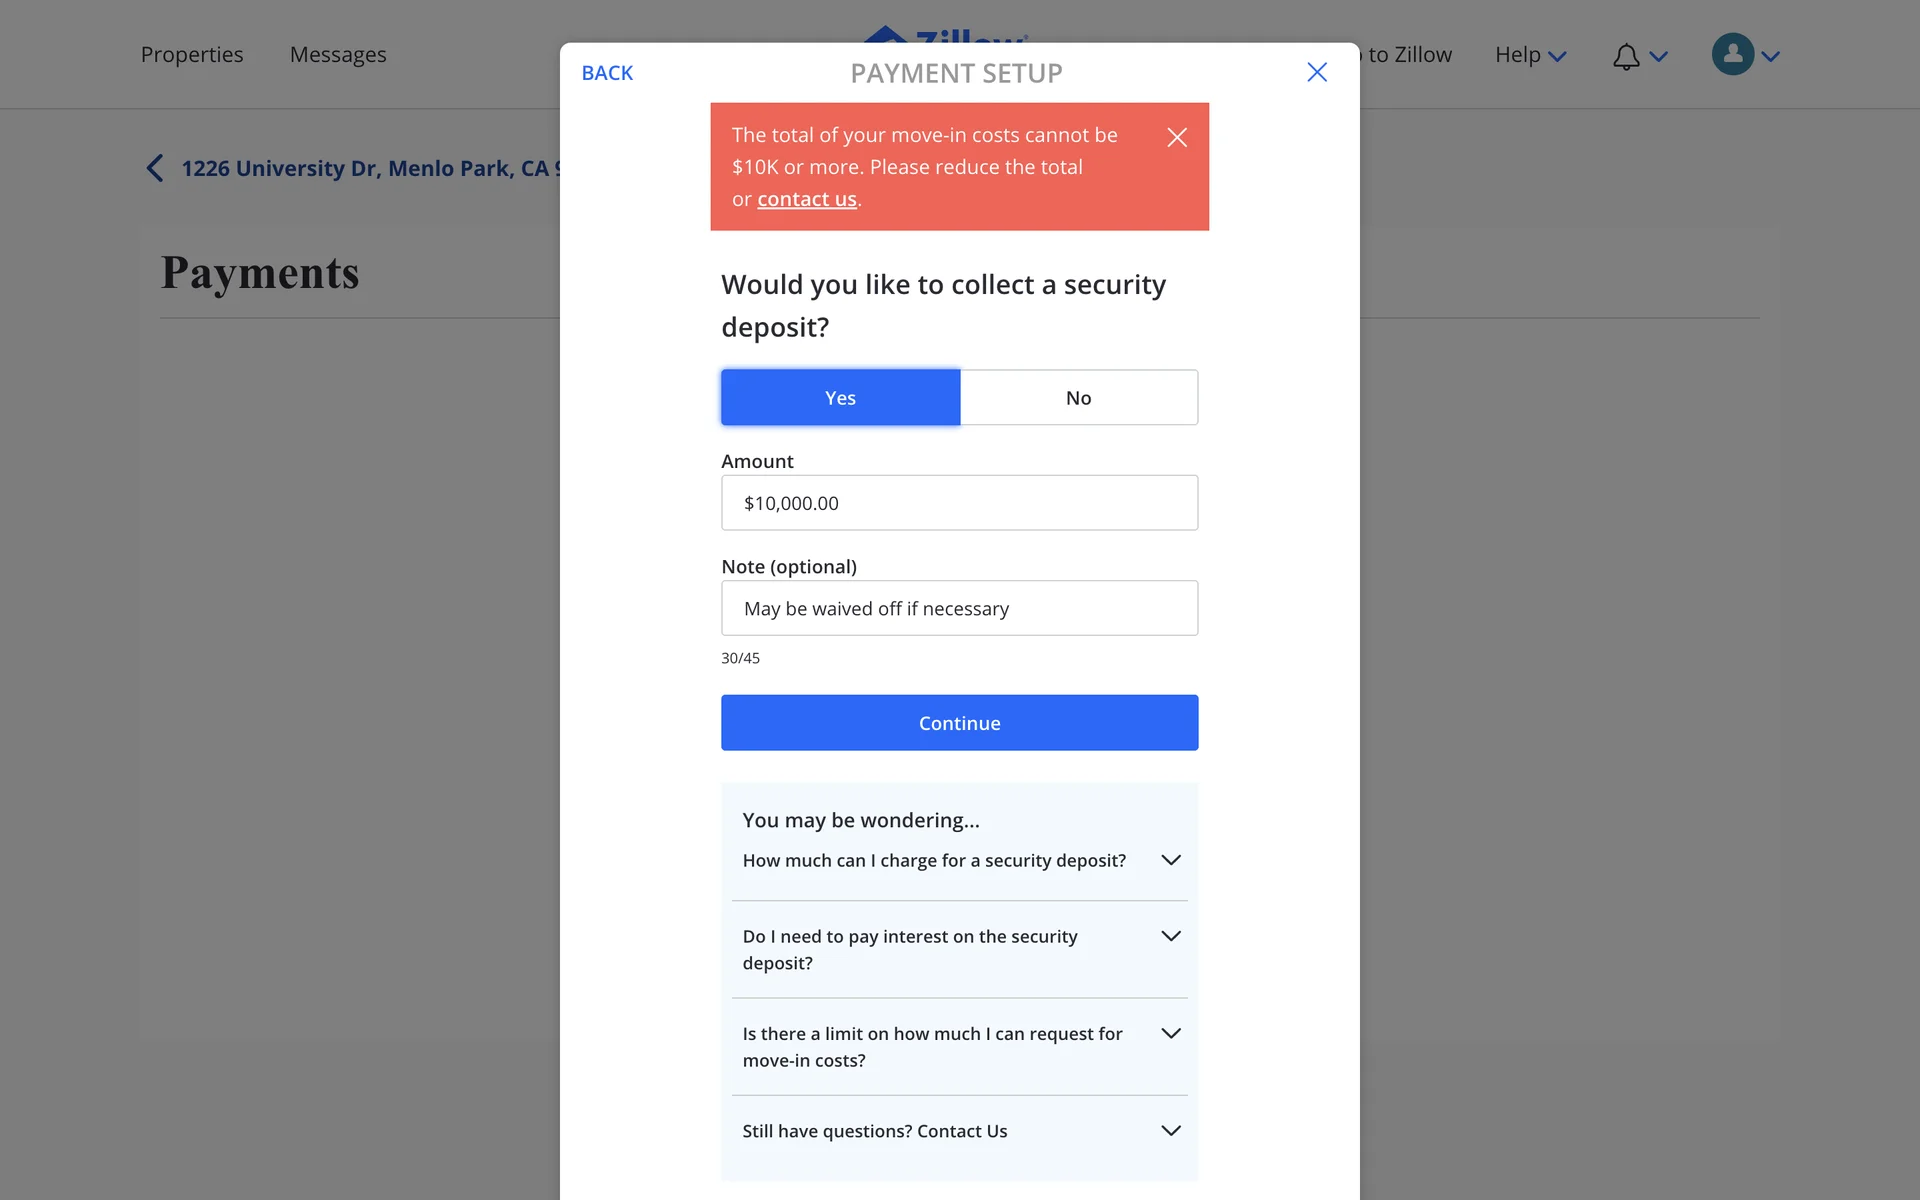1920x1200 pixels.
Task: Open the notifications bell icon
Action: point(1626,56)
